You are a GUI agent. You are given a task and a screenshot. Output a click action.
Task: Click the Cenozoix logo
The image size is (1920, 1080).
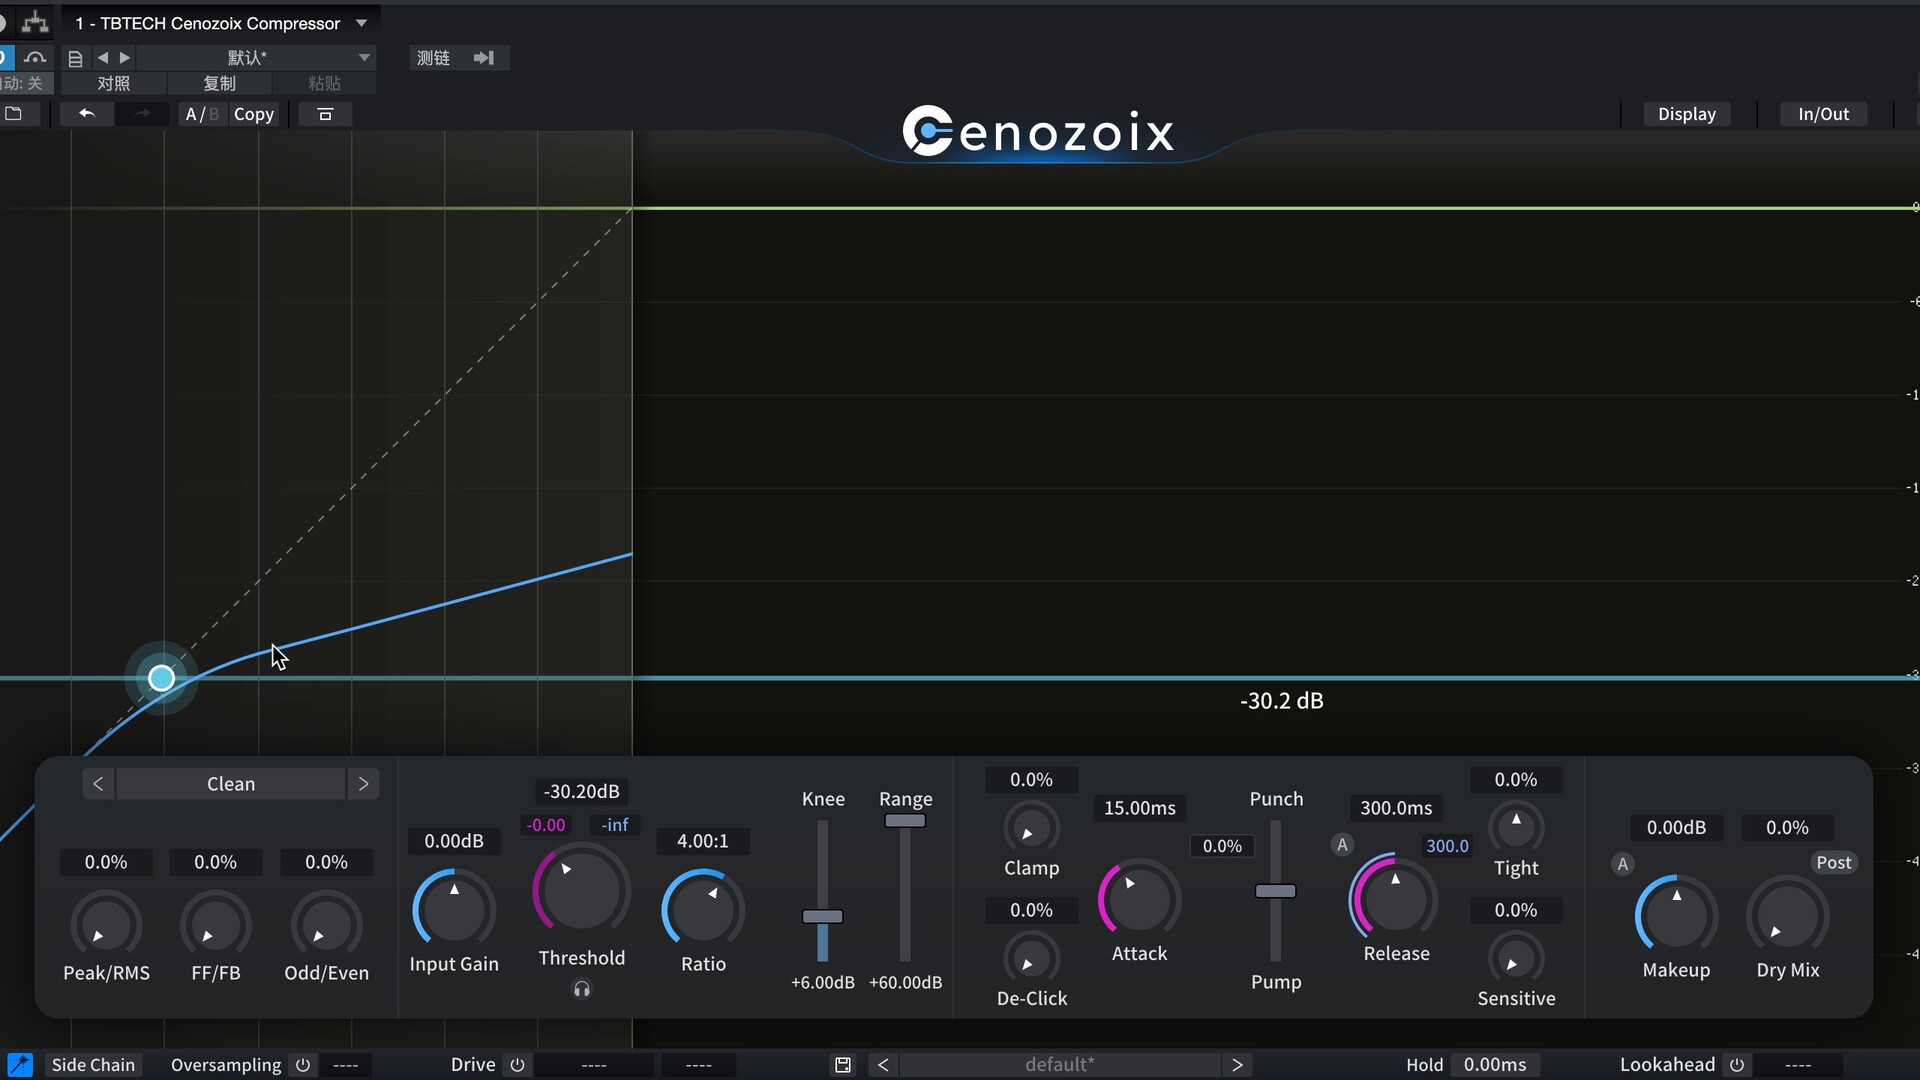coord(1038,131)
